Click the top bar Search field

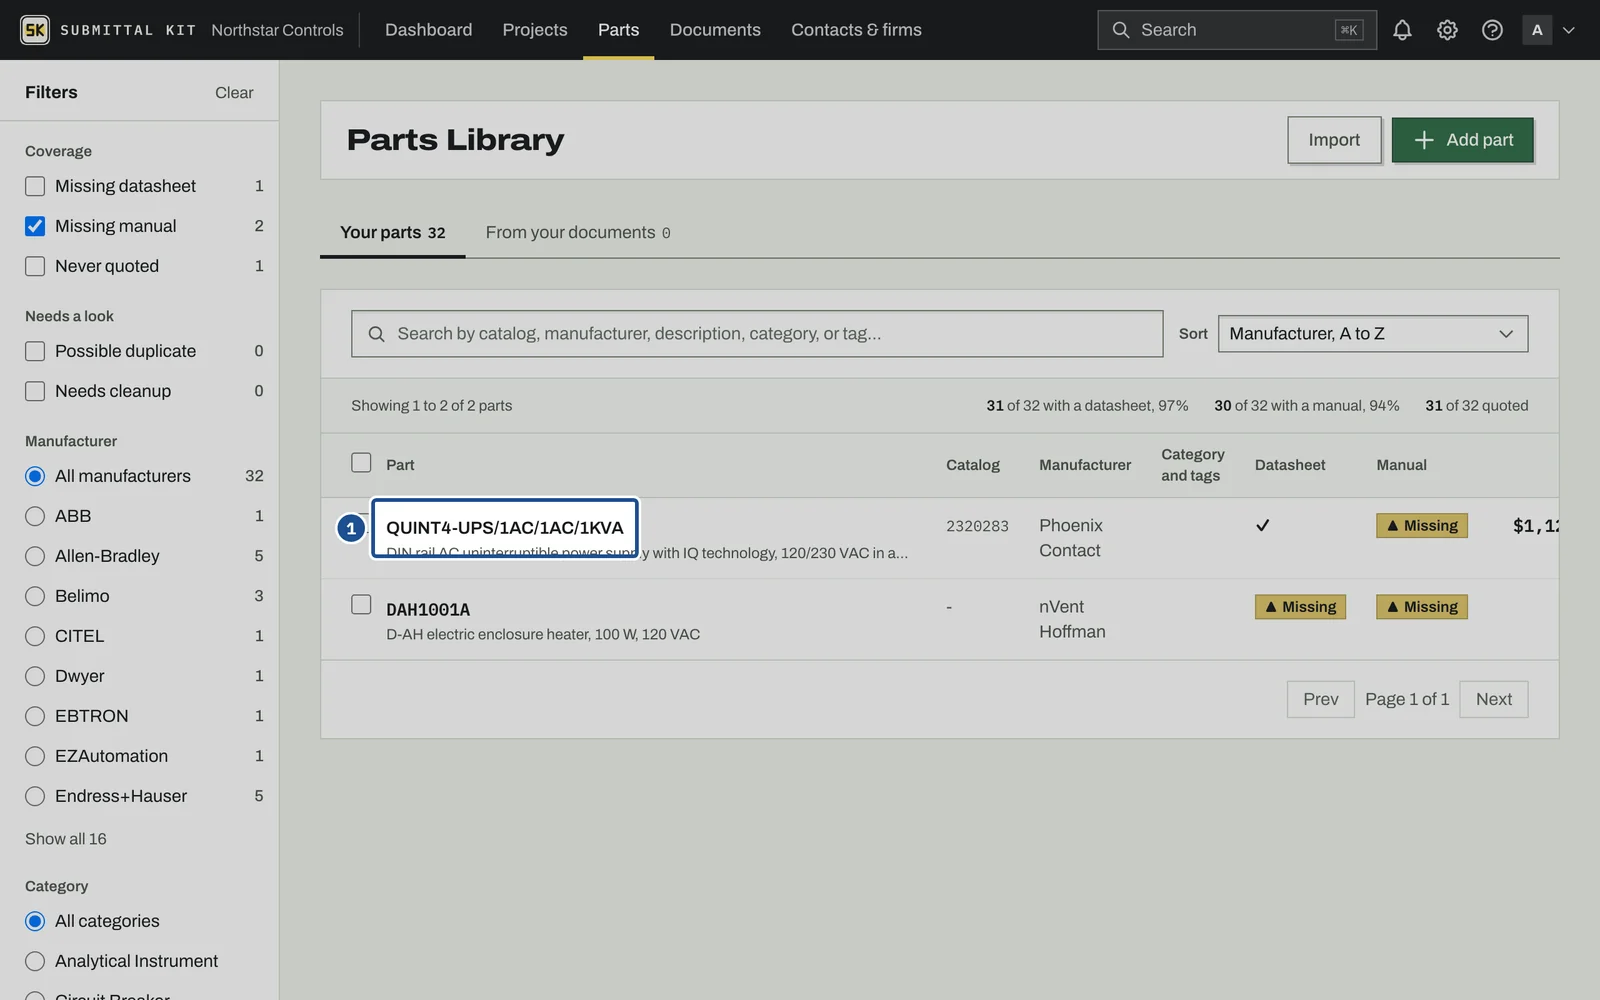click(1236, 30)
